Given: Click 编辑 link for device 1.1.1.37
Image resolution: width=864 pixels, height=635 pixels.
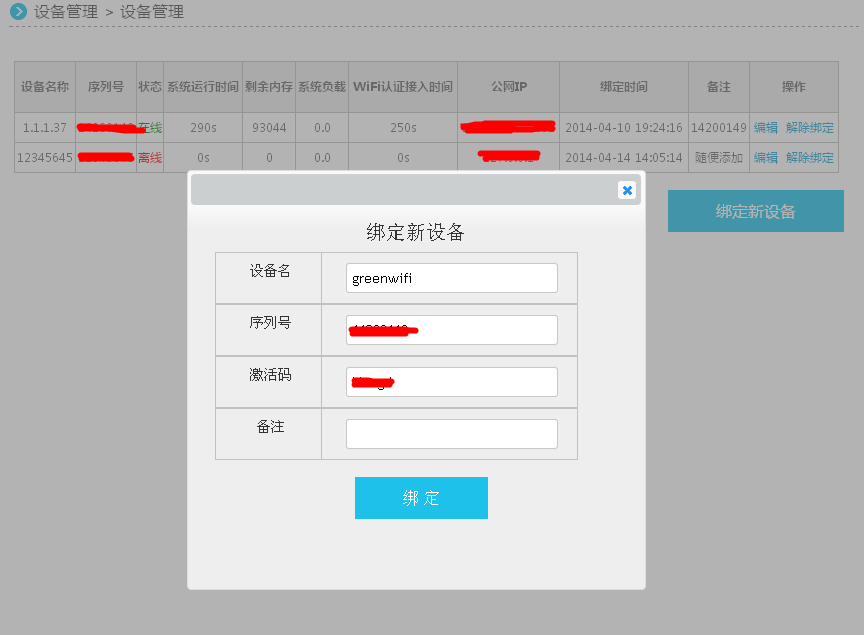Looking at the screenshot, I should [x=765, y=128].
